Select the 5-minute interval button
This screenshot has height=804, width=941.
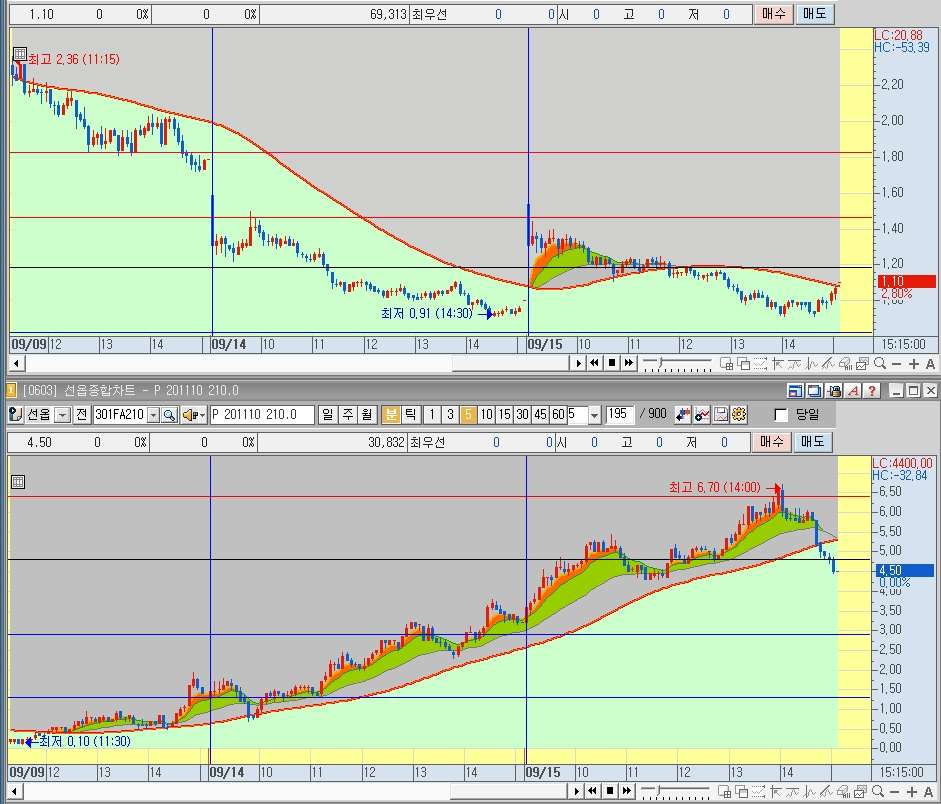467,415
